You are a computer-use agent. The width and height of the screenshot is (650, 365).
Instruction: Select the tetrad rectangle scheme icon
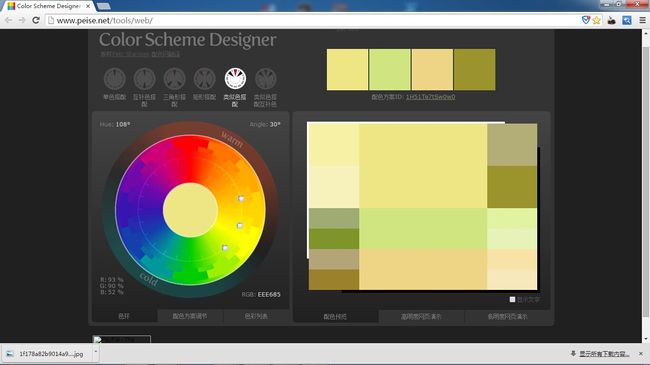click(x=204, y=79)
